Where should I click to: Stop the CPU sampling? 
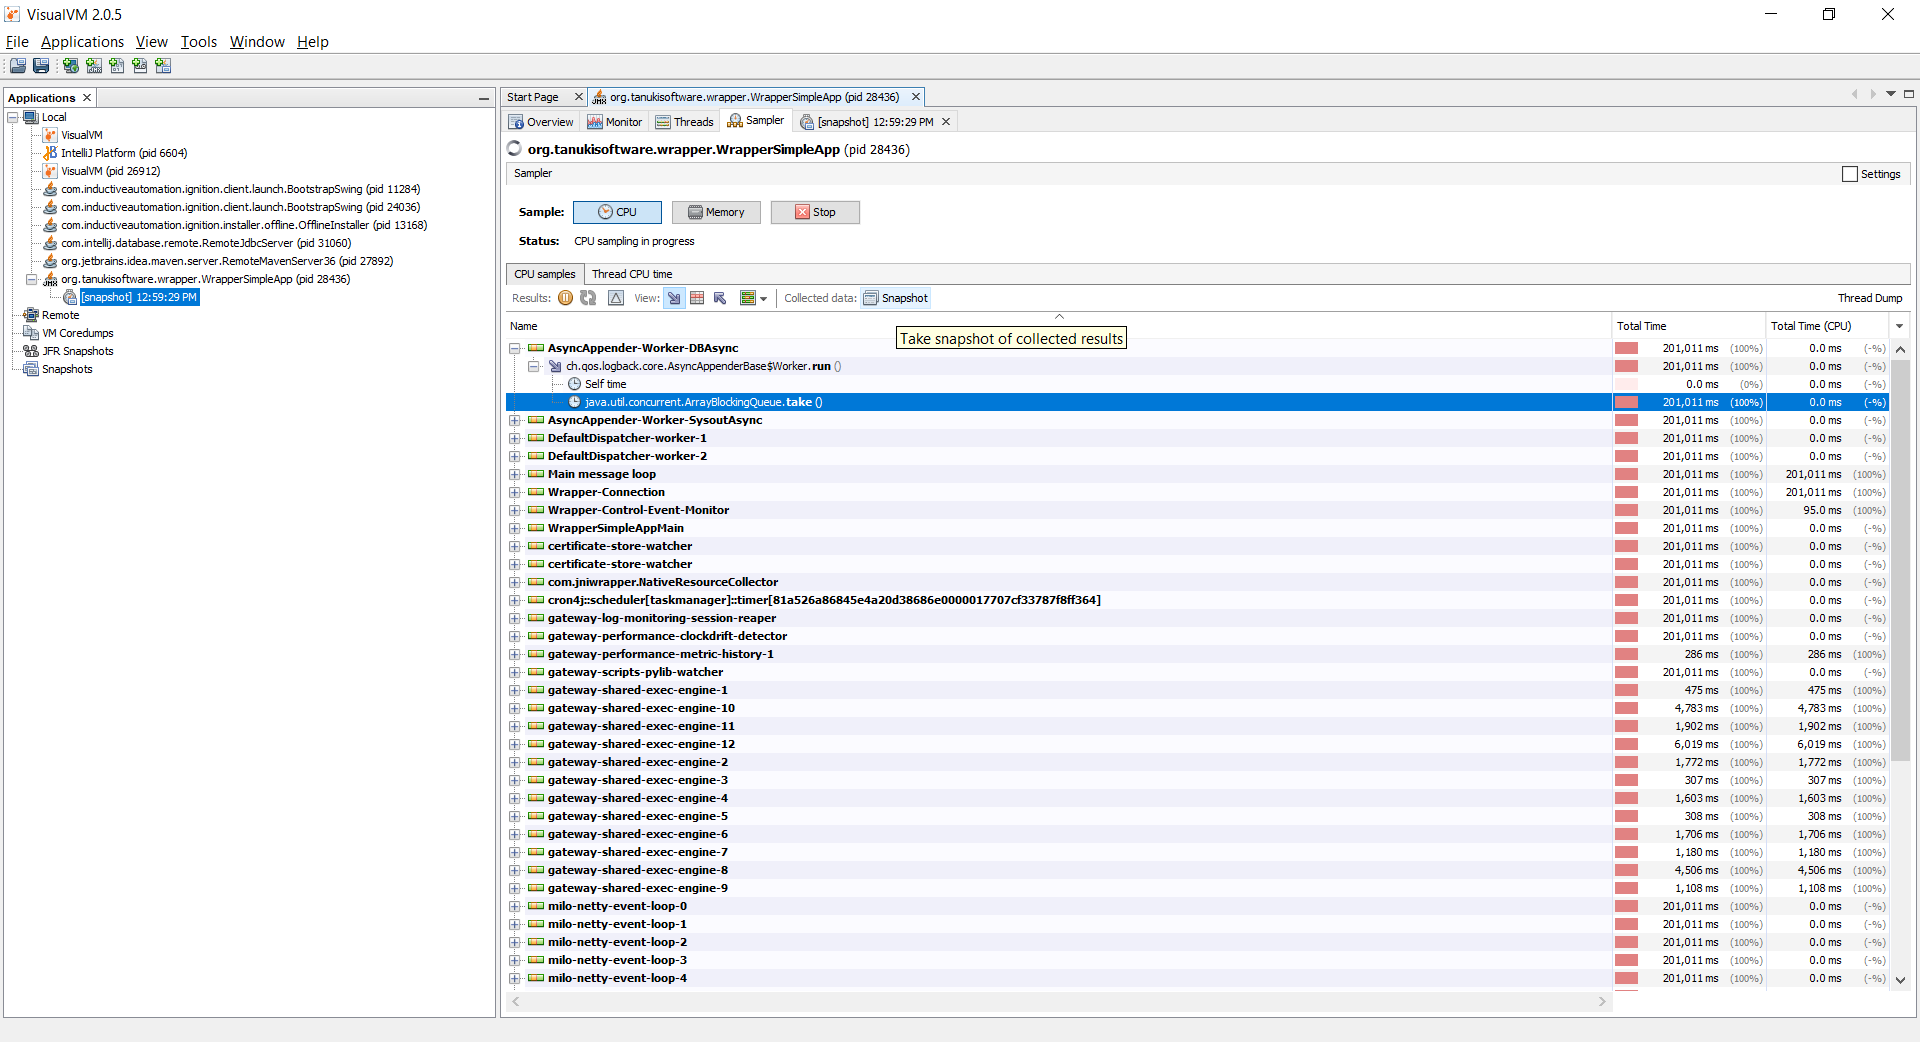point(815,212)
